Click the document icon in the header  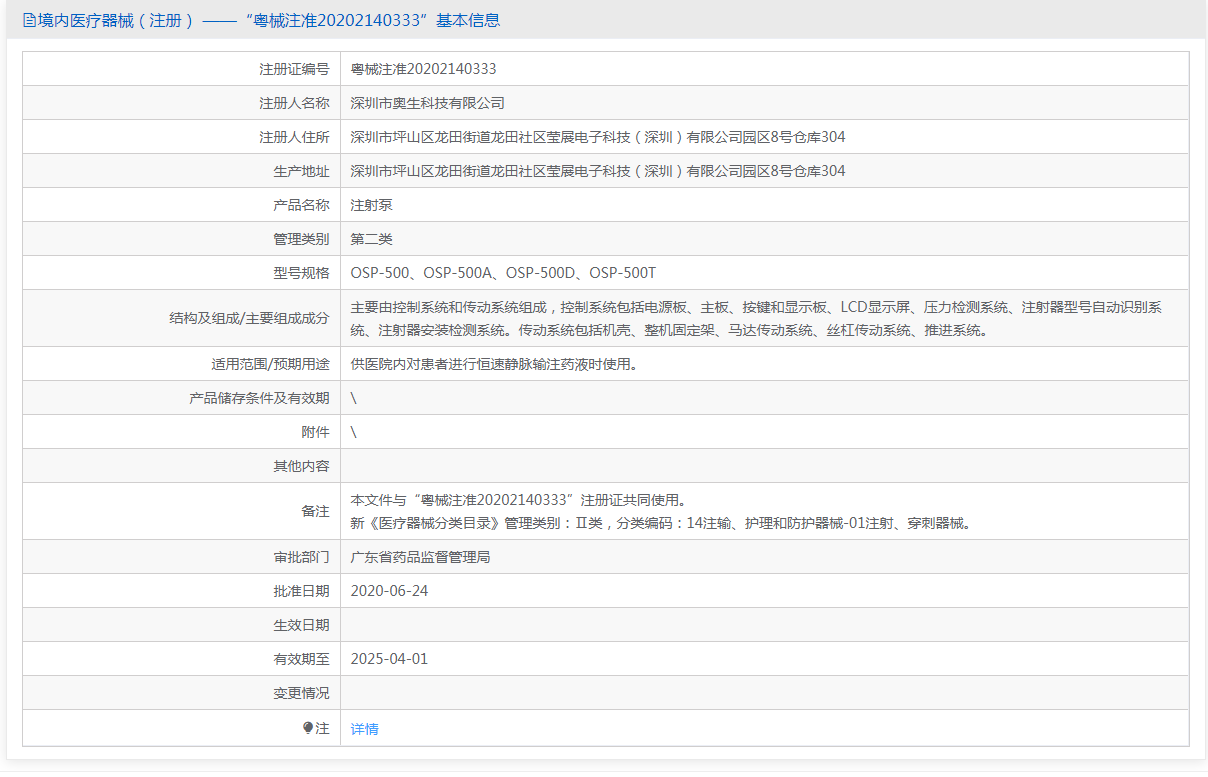29,20
